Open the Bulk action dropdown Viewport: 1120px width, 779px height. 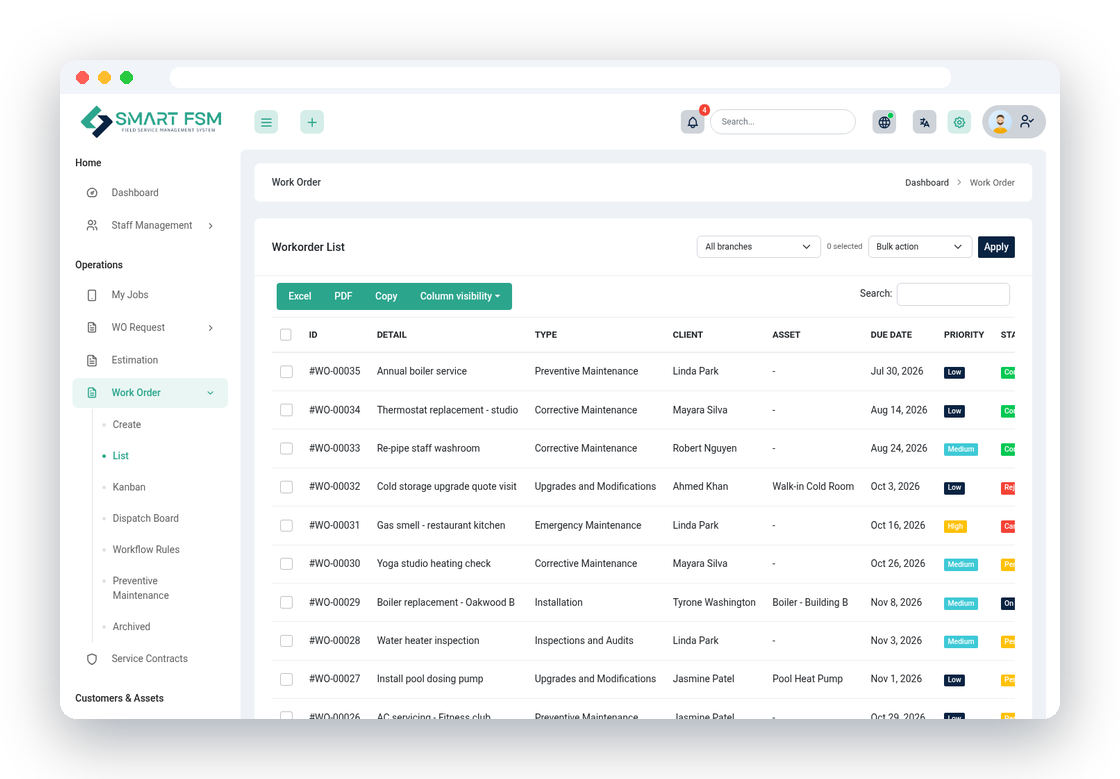(920, 247)
